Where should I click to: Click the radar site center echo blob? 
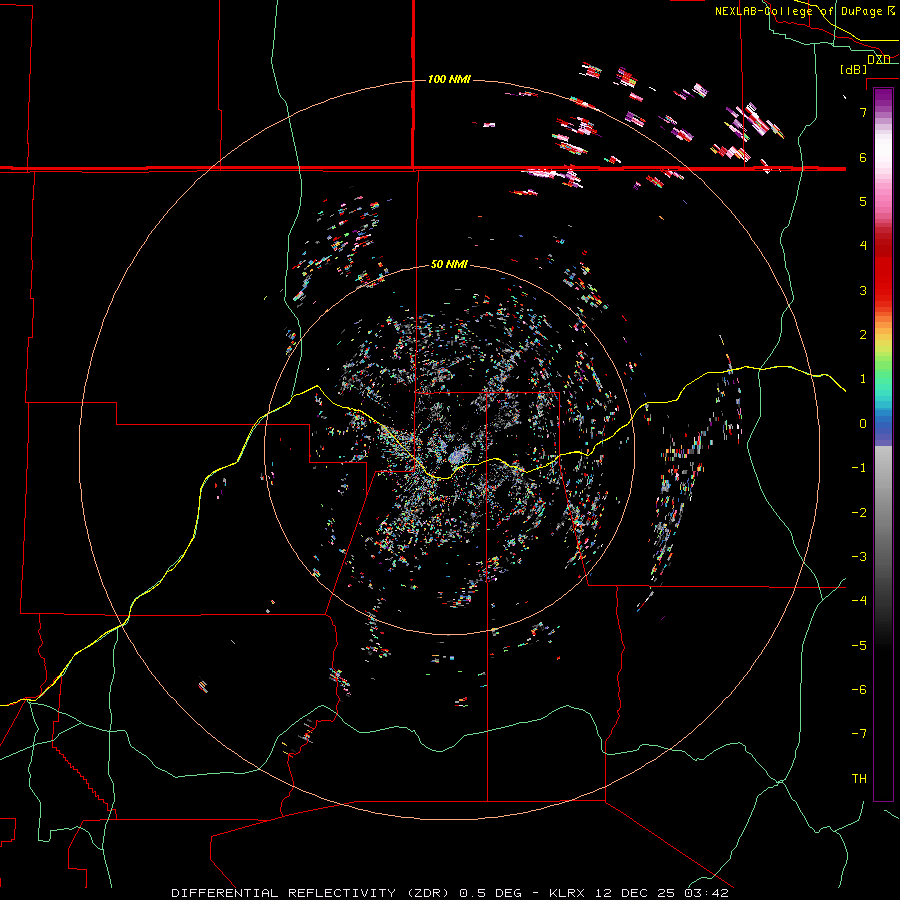coord(457,456)
